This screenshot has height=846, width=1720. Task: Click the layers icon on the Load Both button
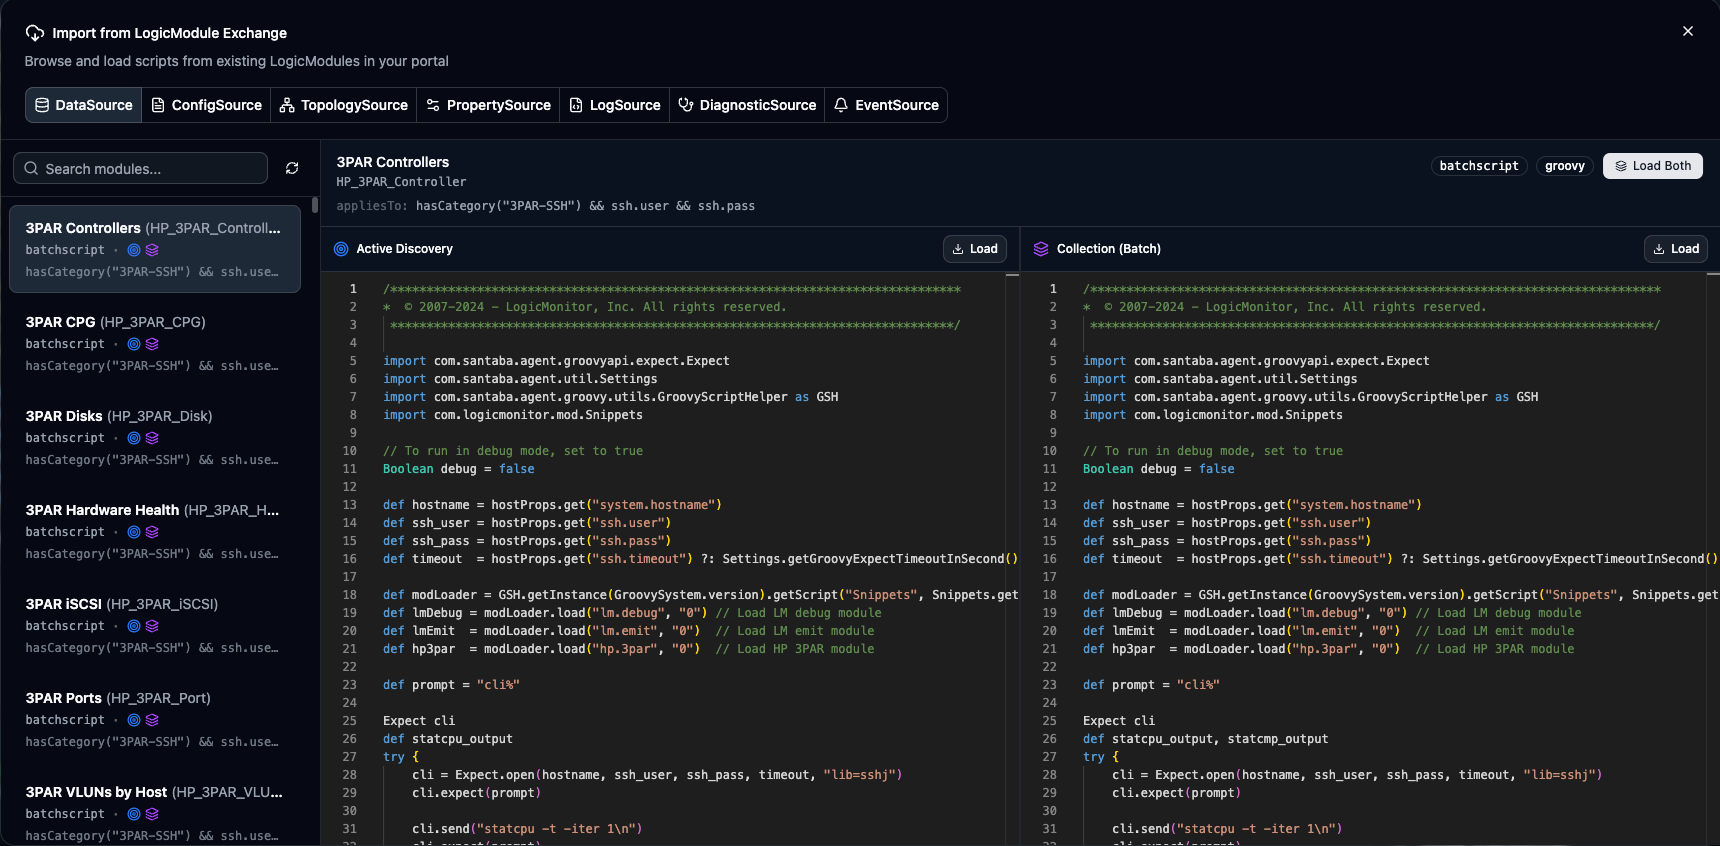click(1621, 166)
